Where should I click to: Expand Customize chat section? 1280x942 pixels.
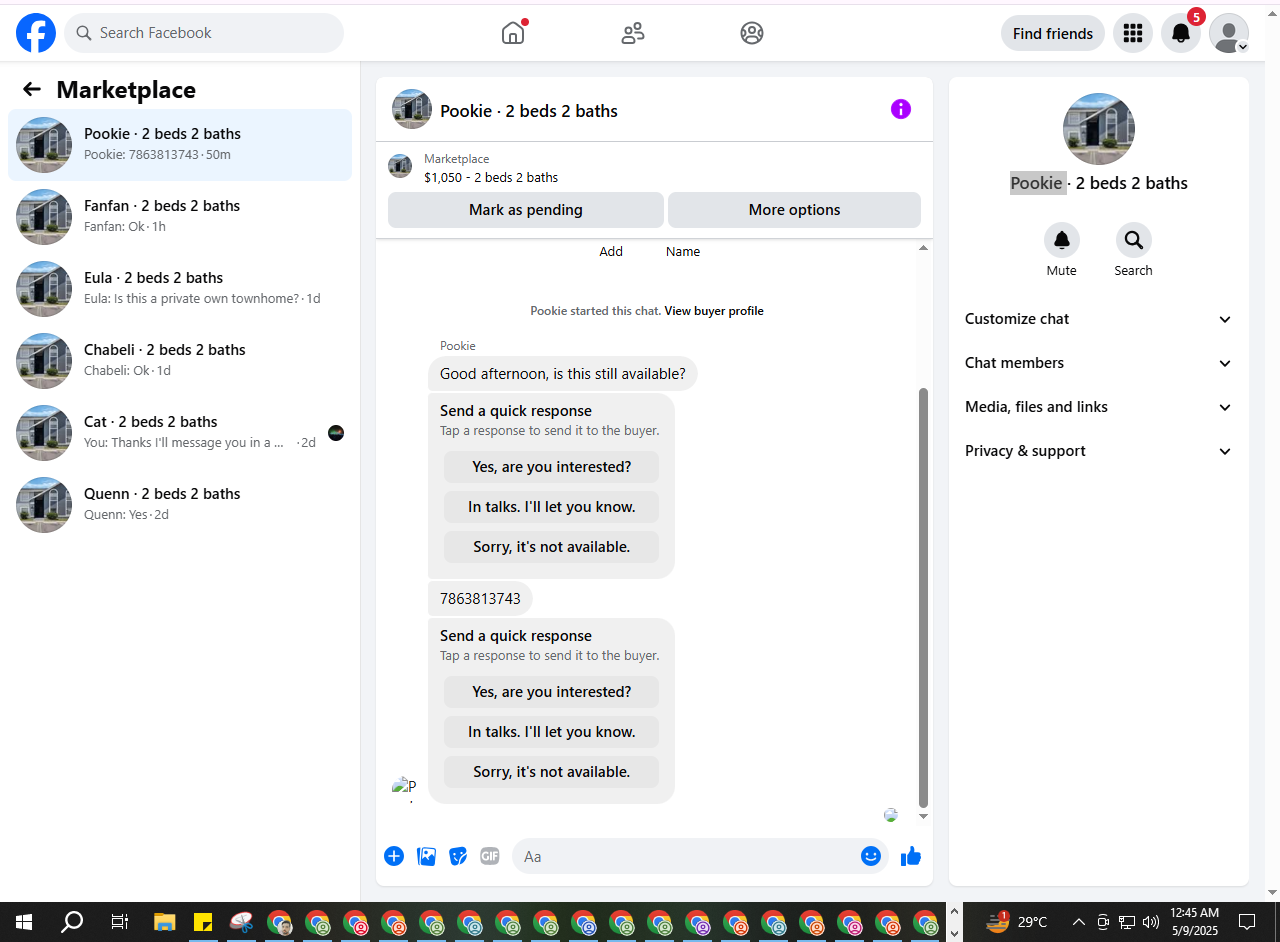pos(1099,319)
